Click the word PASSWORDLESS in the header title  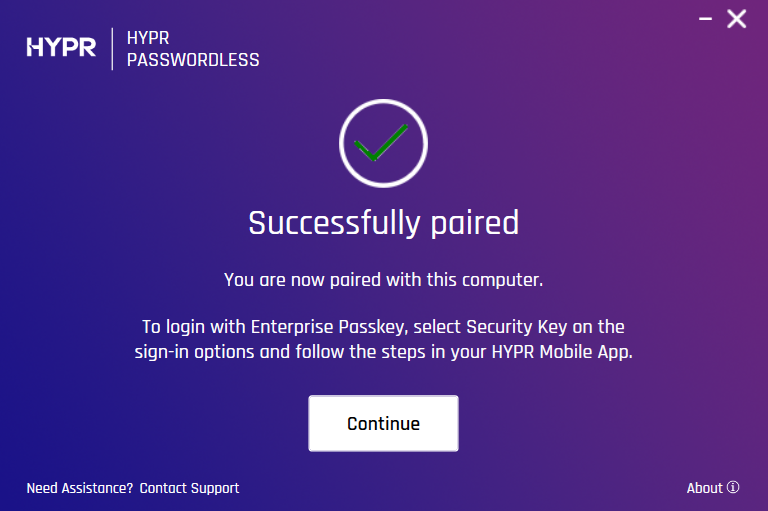coord(193,60)
